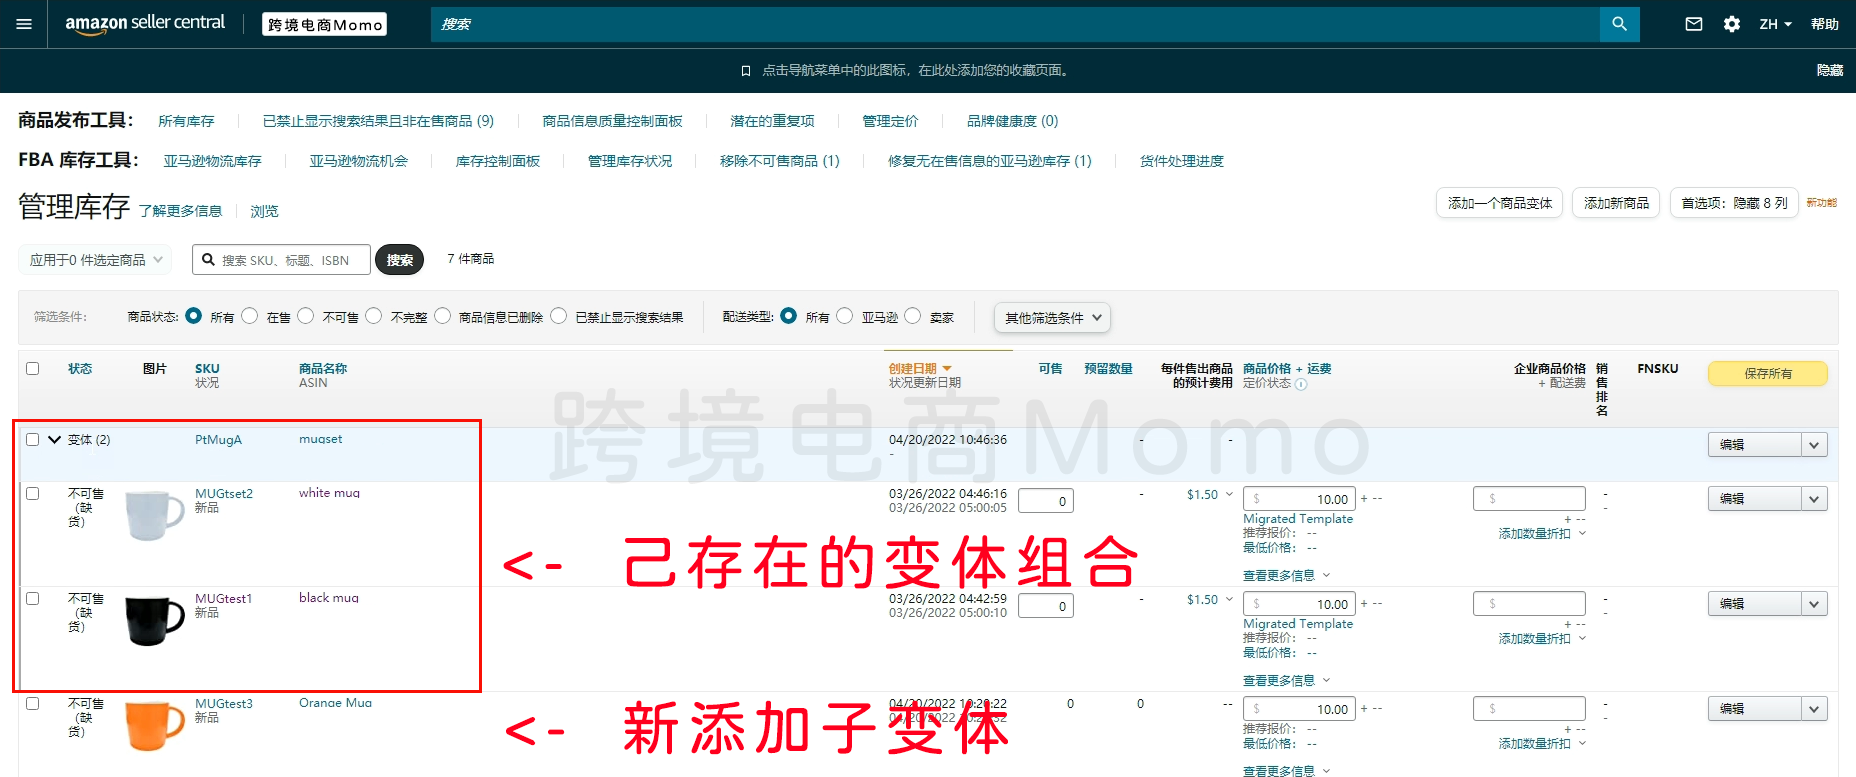Select 在售 product status radio
This screenshot has width=1856, height=777.
(x=250, y=316)
